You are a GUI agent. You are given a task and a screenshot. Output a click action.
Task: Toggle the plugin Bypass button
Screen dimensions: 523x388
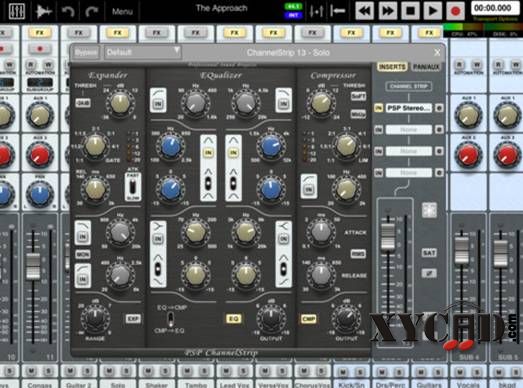[x=86, y=52]
